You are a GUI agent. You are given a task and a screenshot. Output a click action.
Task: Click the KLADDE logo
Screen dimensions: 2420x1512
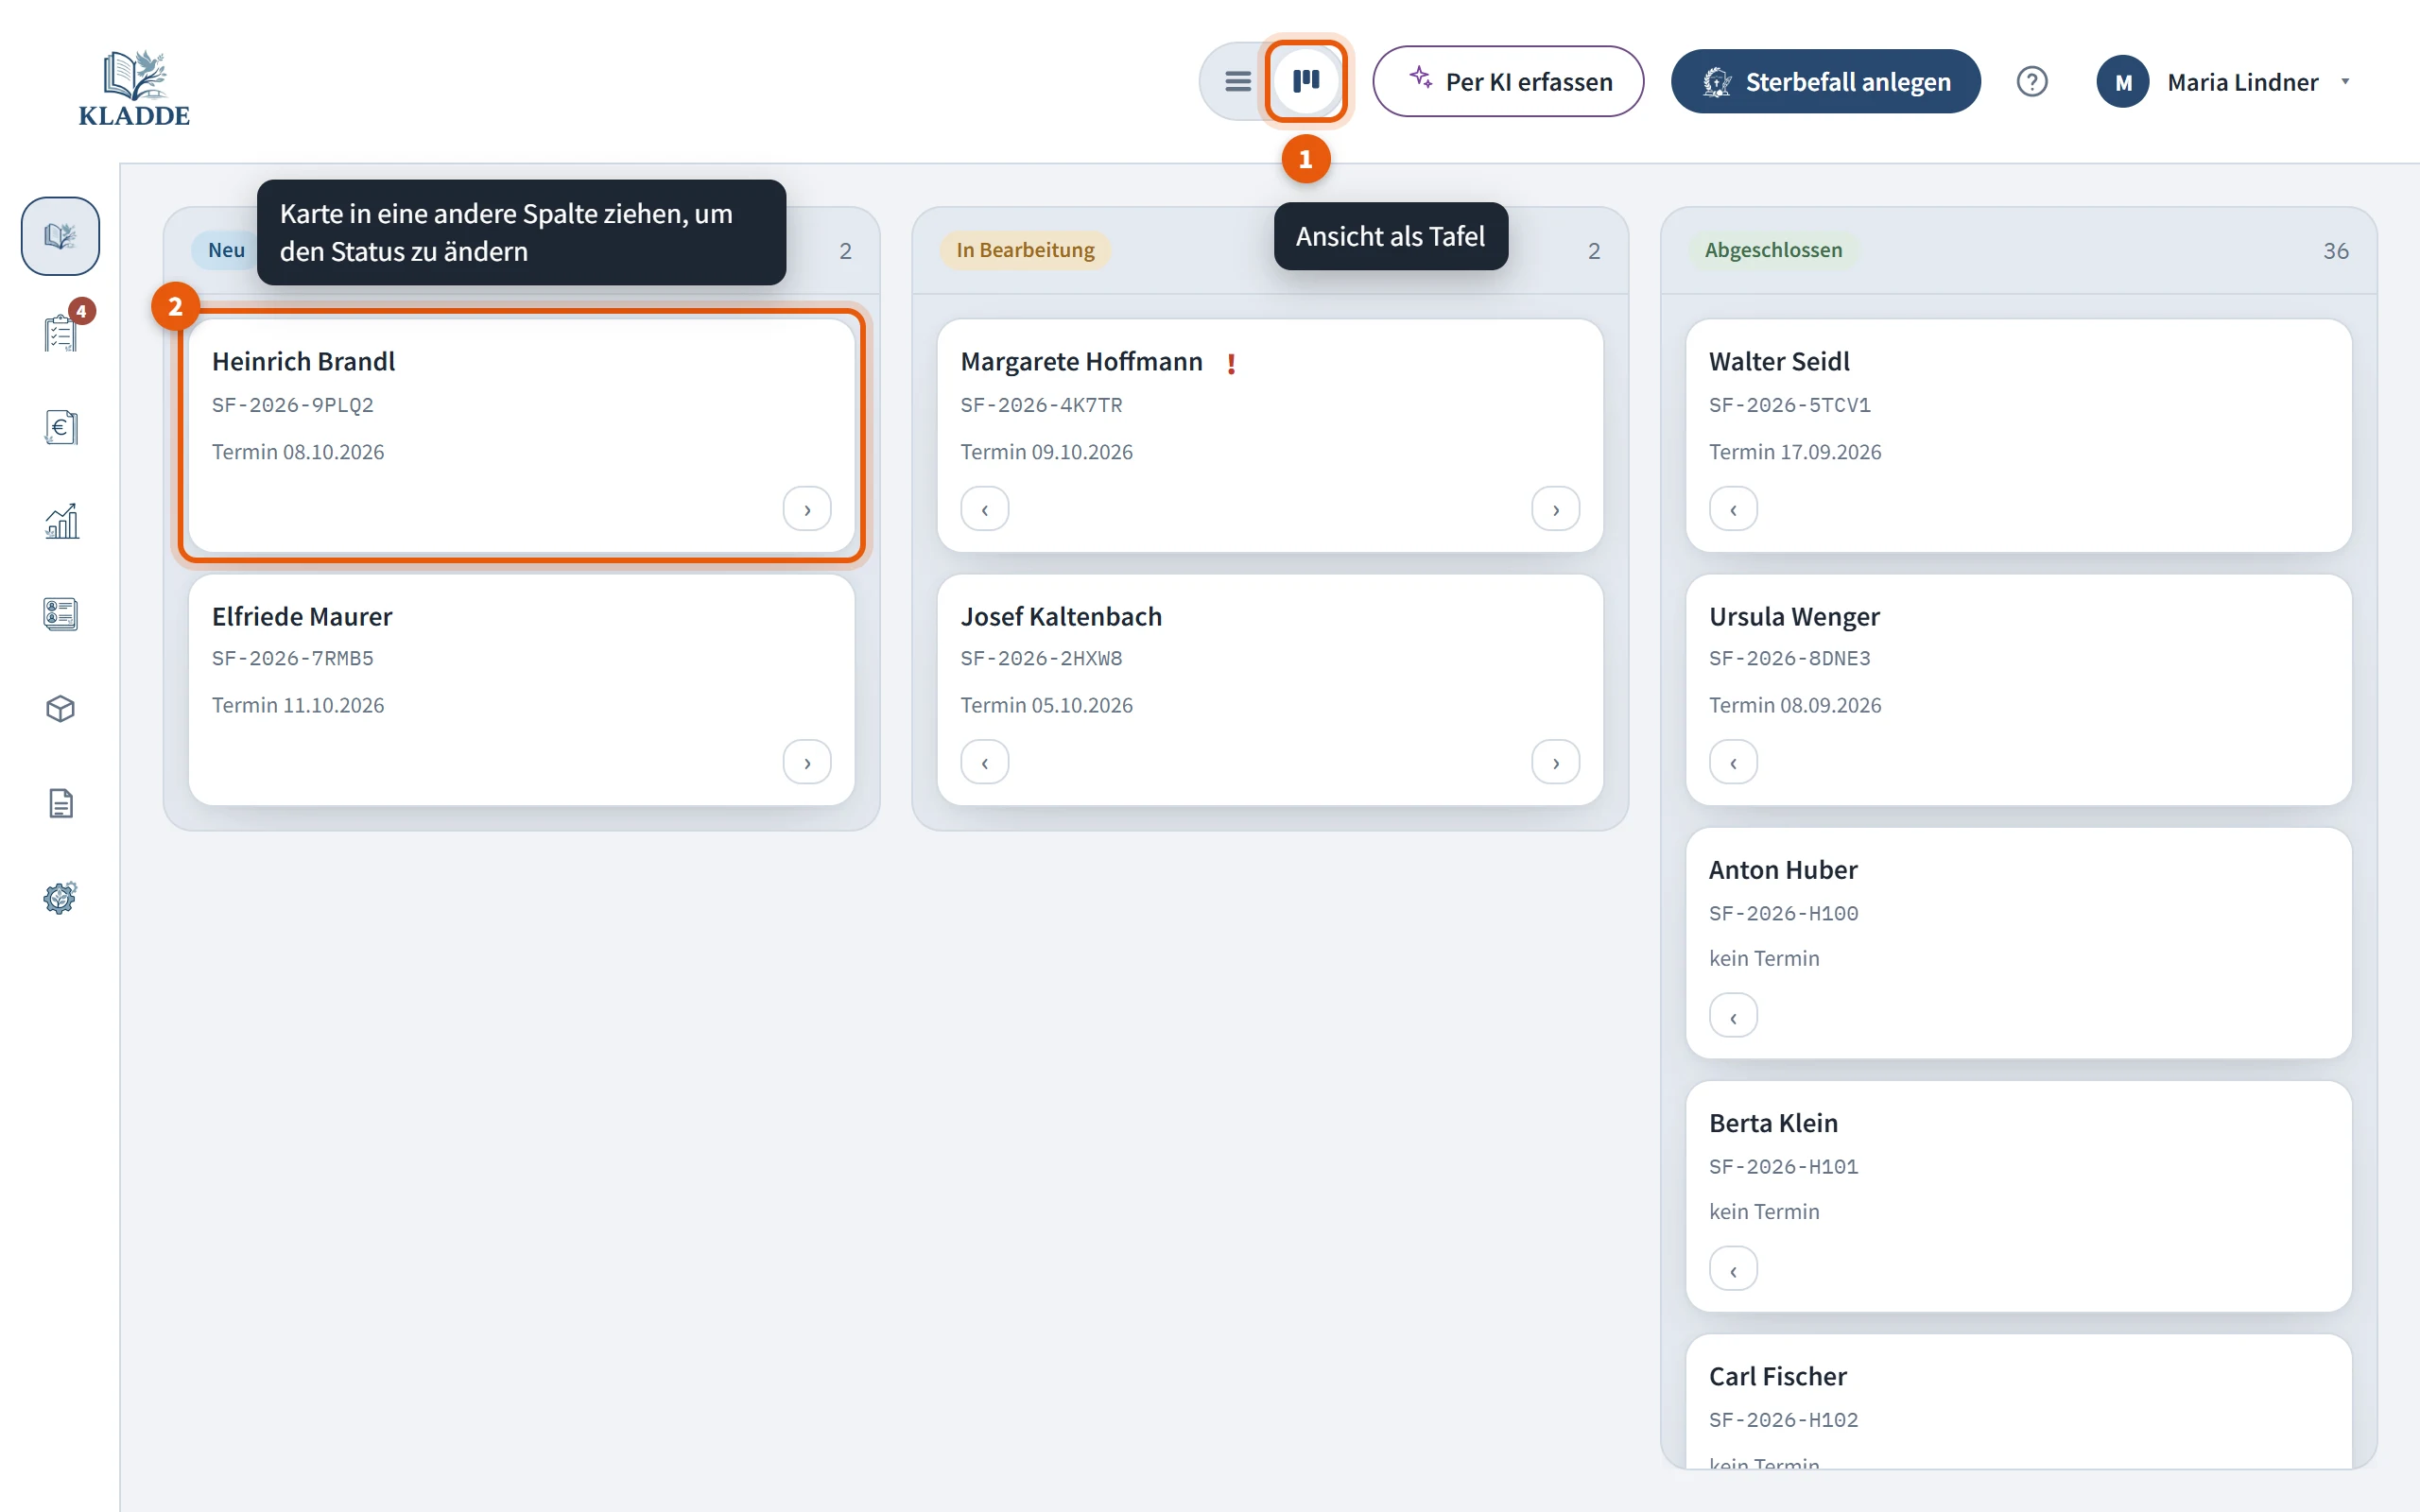(x=134, y=87)
